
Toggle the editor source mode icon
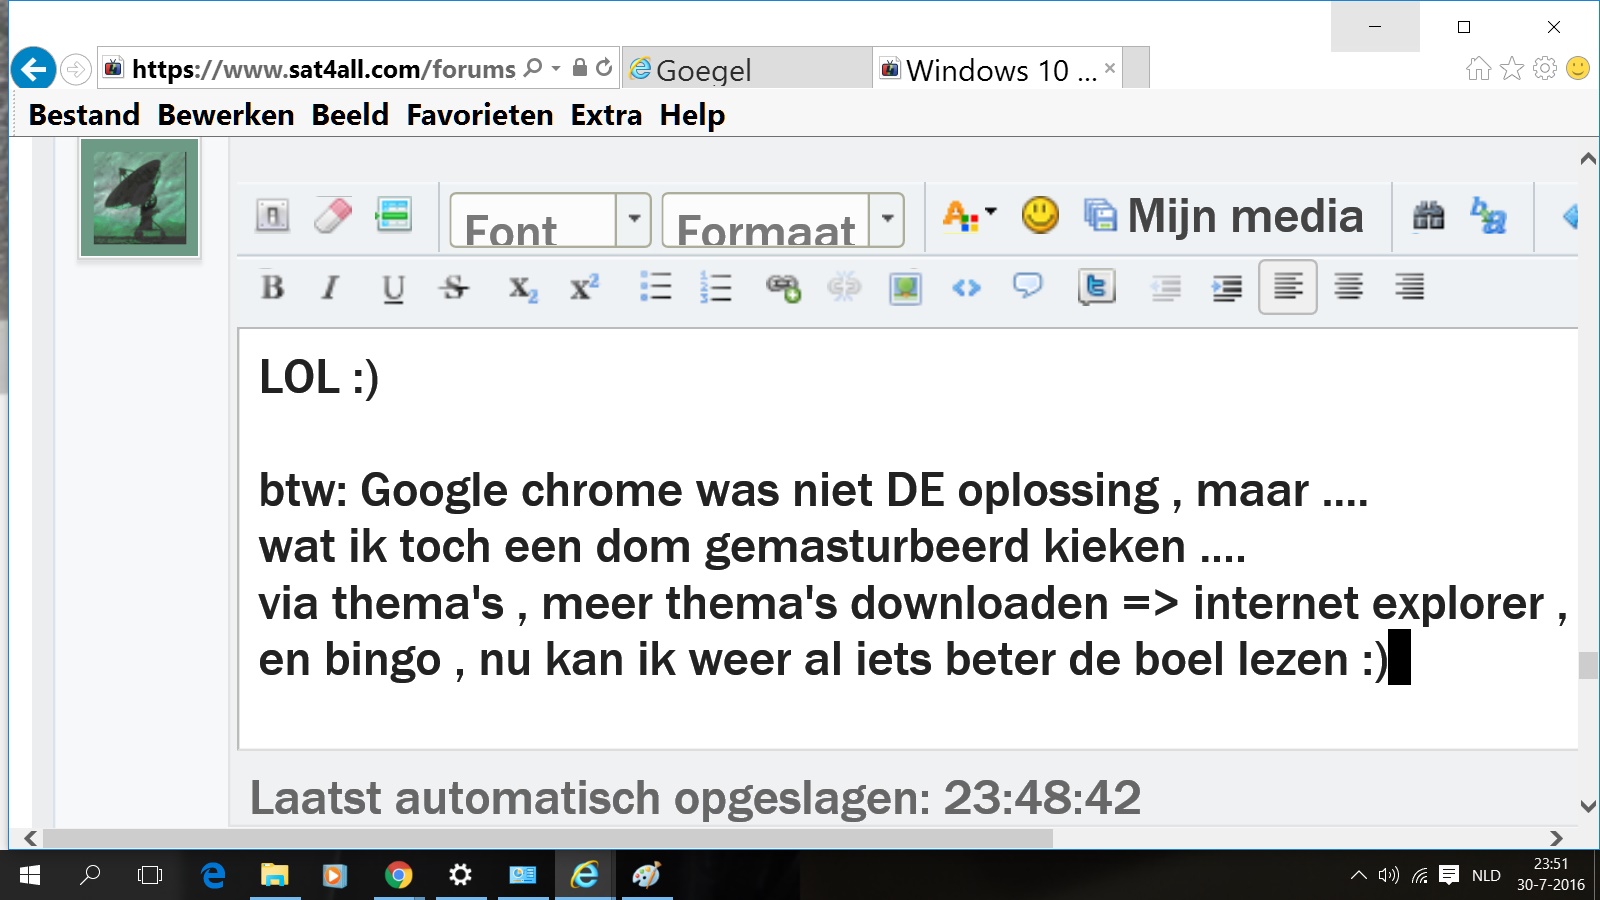272,215
